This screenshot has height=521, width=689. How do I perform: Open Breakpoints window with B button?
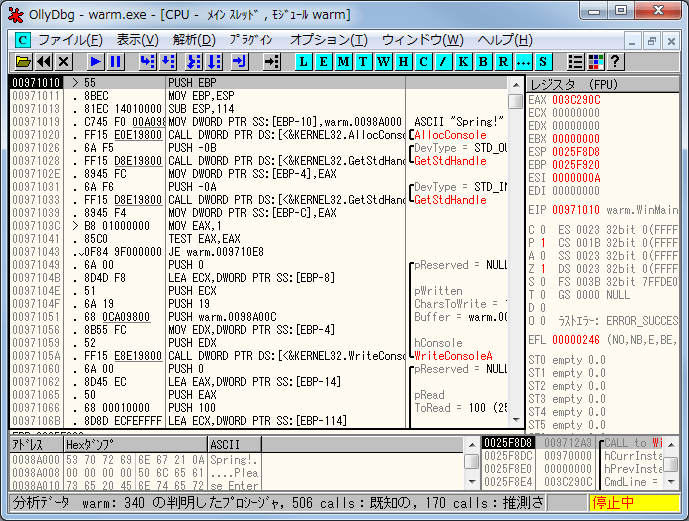click(x=483, y=62)
